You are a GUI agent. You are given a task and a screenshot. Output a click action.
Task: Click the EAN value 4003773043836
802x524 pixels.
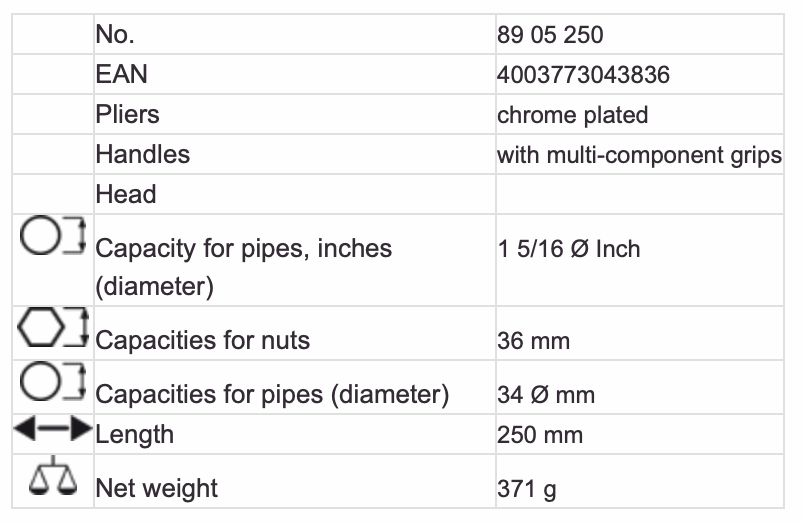[x=583, y=75]
